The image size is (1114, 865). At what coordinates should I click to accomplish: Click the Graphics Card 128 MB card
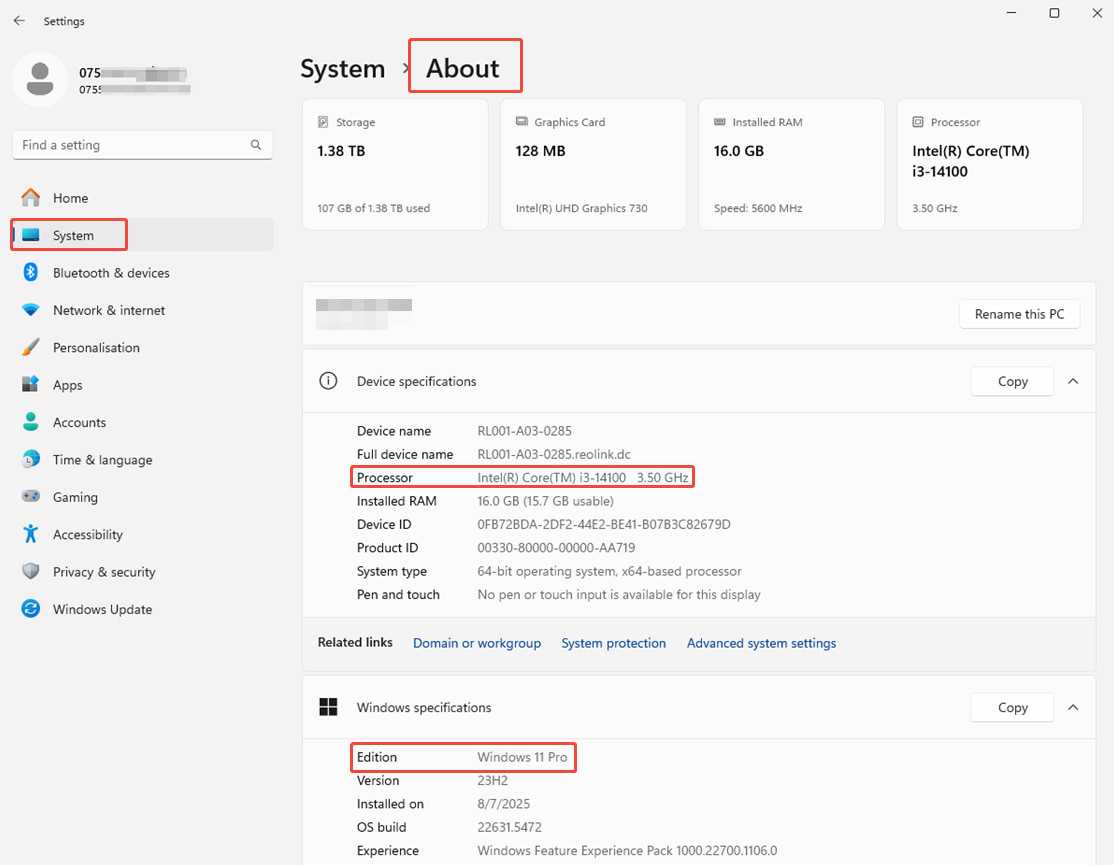(593, 164)
